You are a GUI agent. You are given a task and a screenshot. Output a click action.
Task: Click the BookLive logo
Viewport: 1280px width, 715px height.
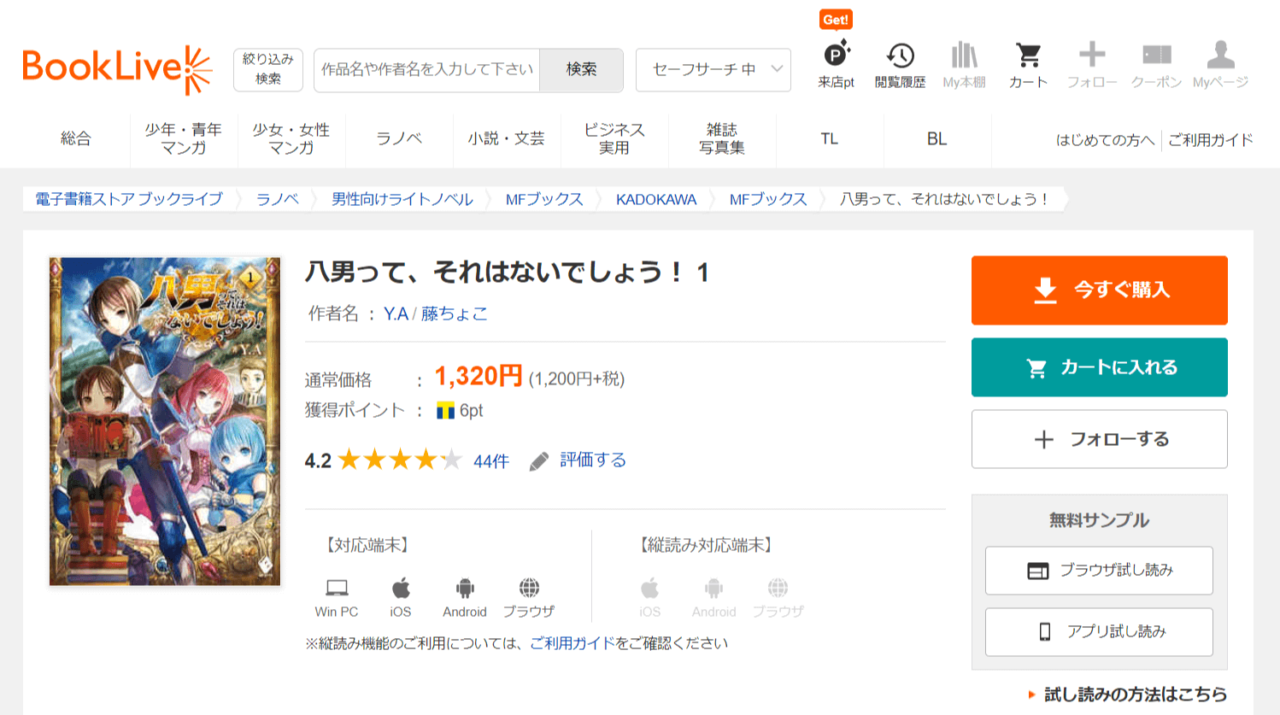point(117,70)
